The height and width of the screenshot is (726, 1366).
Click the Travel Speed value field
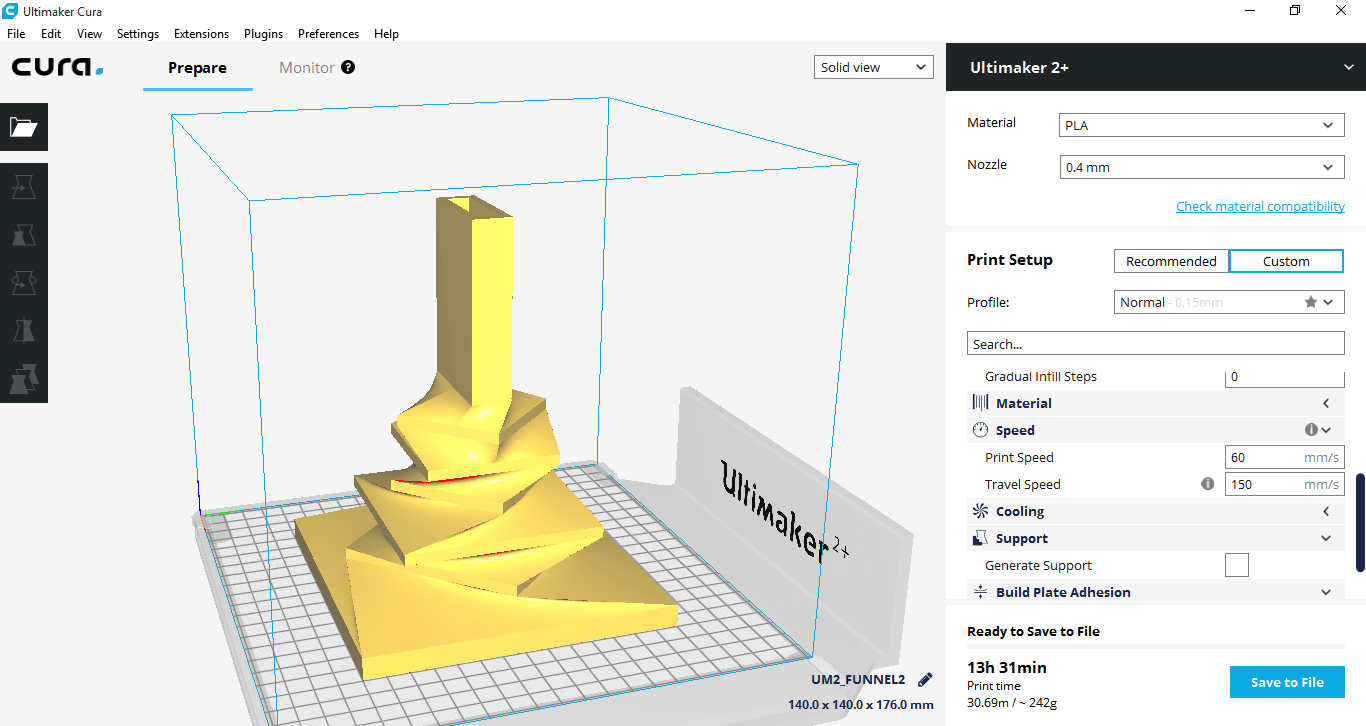(x=1285, y=484)
